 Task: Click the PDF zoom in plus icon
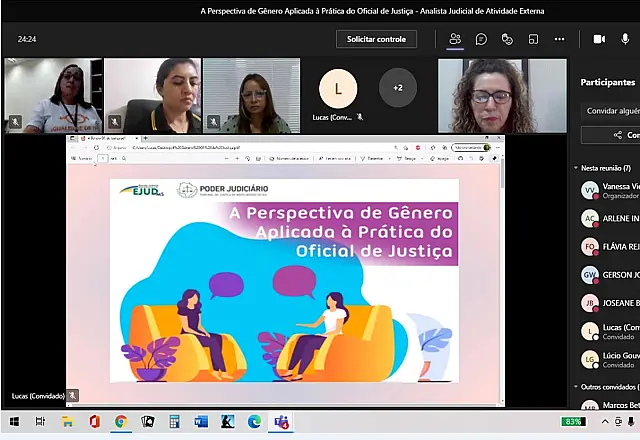click(237, 158)
